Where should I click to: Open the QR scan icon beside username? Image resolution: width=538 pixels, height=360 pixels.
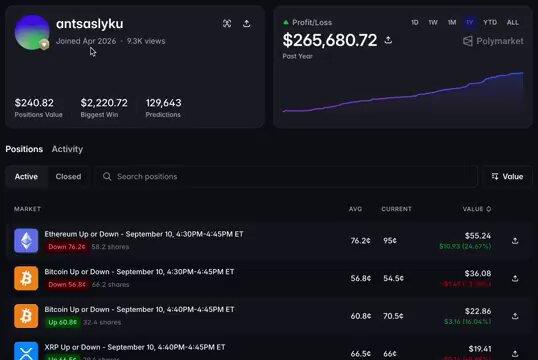(x=227, y=24)
